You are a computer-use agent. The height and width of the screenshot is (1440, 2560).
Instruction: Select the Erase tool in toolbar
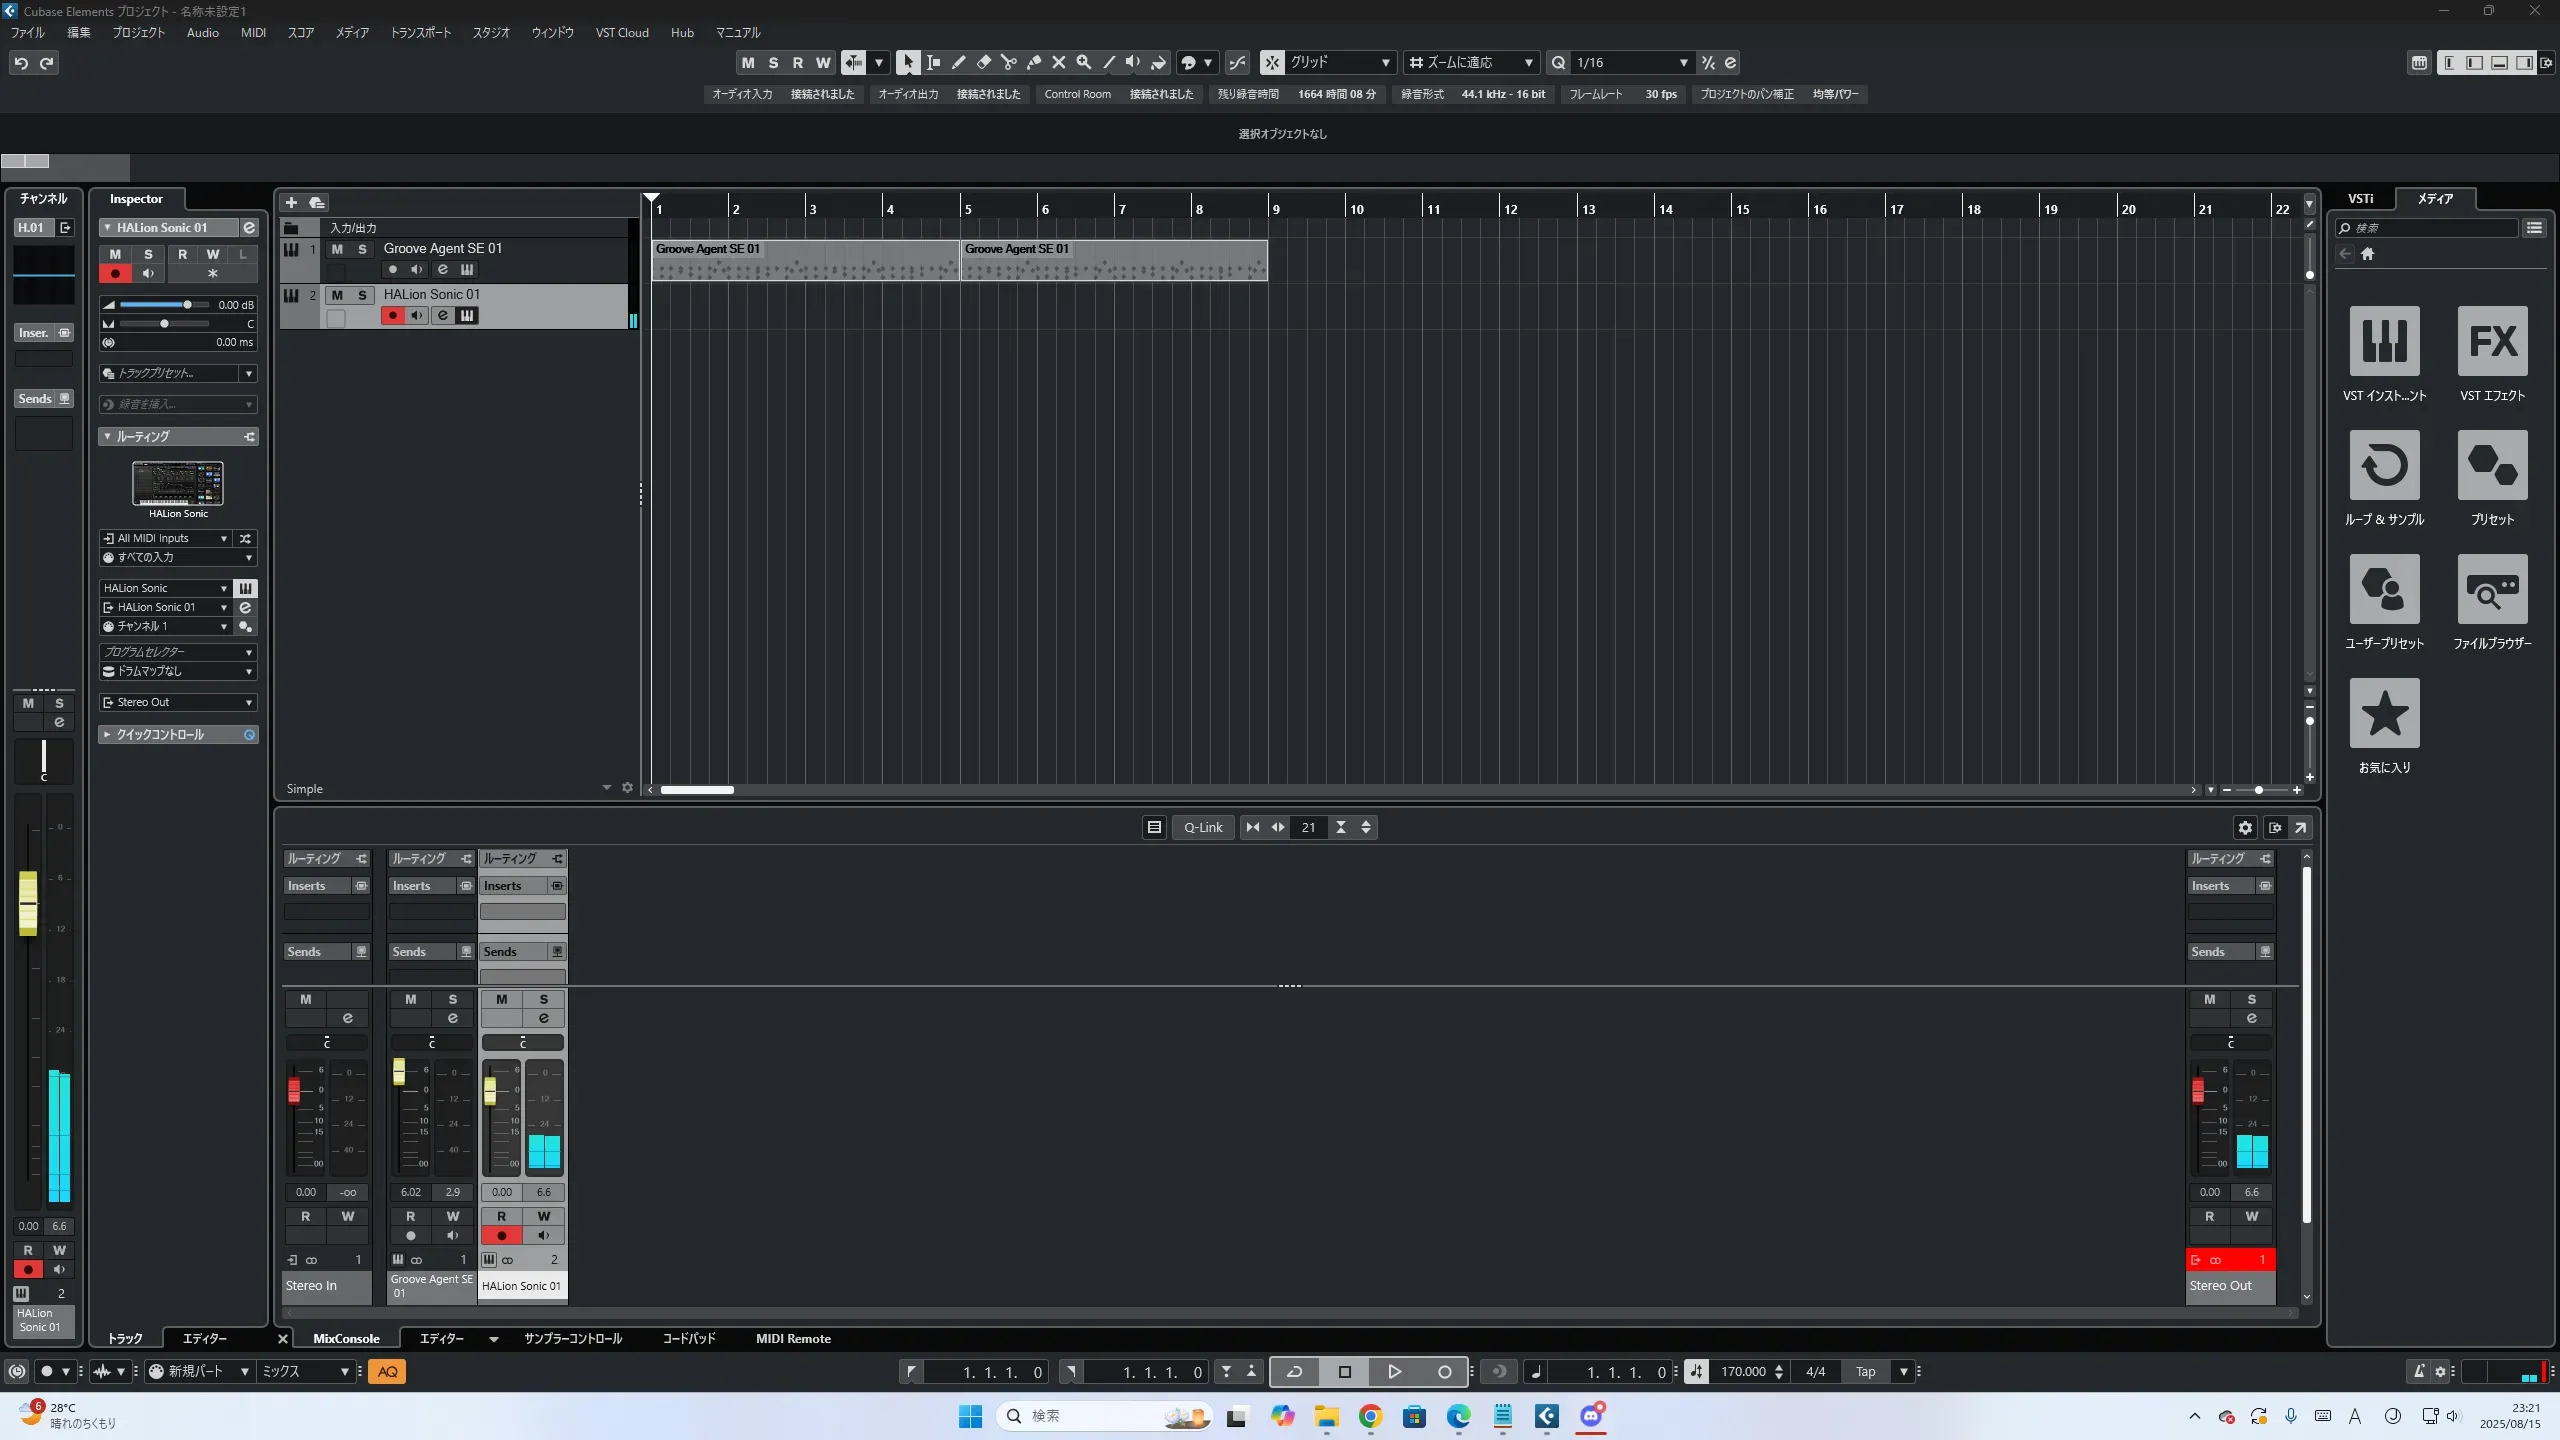(983, 62)
